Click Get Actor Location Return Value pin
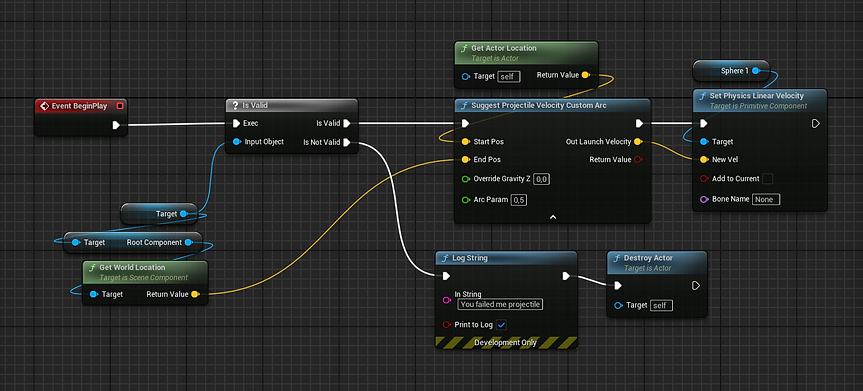863x391 pixels. pos(585,74)
